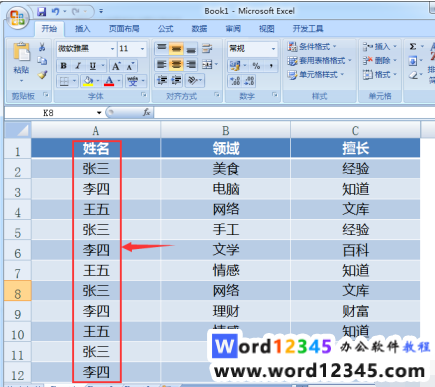This screenshot has width=435, height=387.
Task: Click the 插入 cells button
Action: [x=380, y=46]
